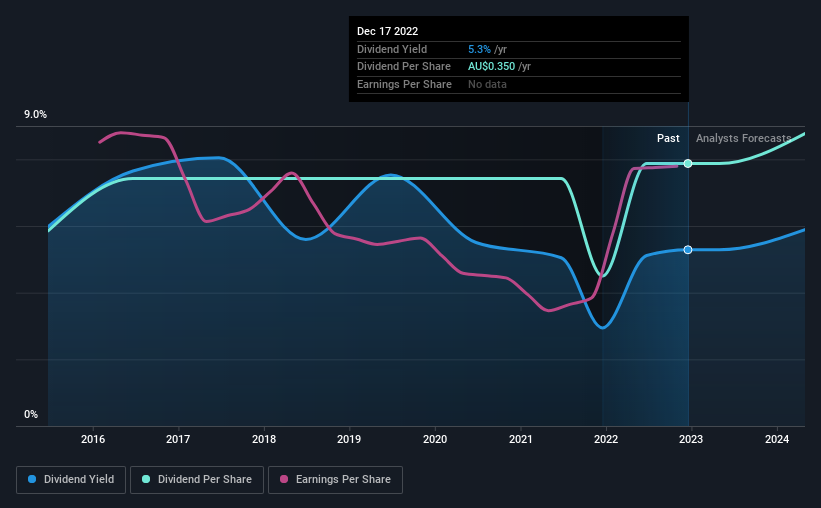This screenshot has height=508, width=821.
Task: Click the Analysts Forecasts label
Action: point(744,138)
